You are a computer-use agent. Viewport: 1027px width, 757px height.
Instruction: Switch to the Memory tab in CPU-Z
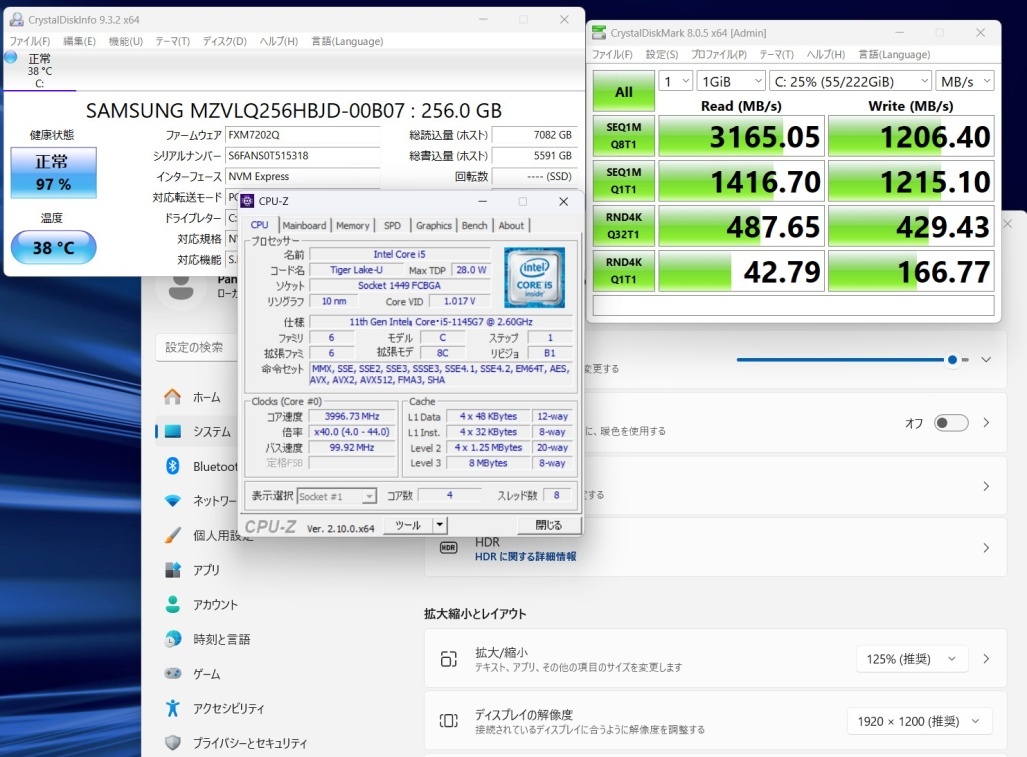pos(352,225)
